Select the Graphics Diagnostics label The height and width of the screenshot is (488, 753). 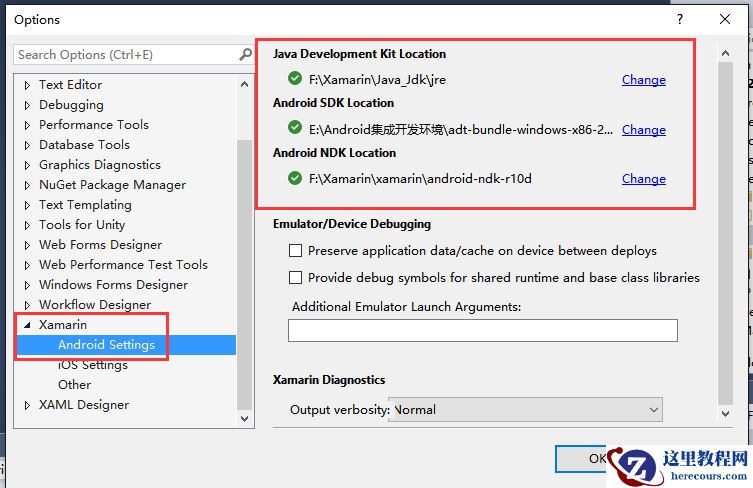[x=100, y=165]
